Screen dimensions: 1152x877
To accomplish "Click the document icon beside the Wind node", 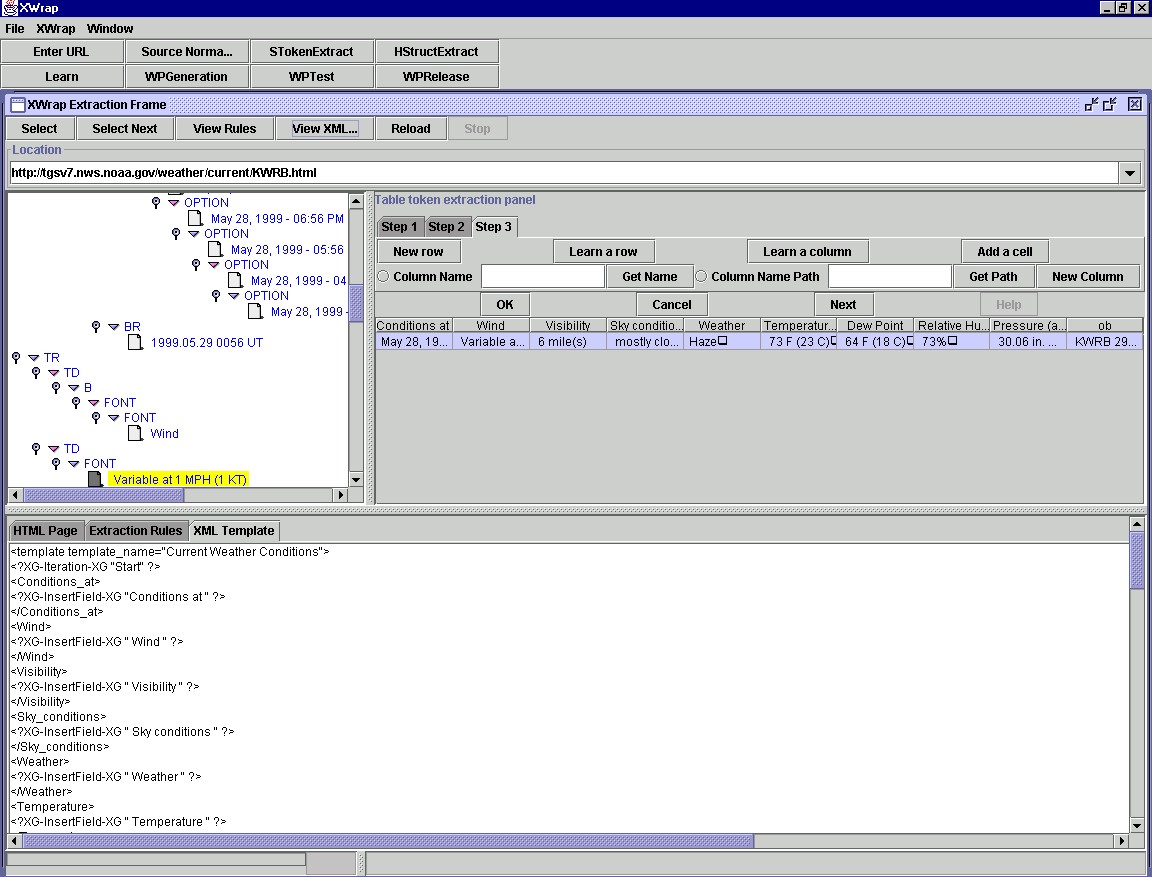I will click(135, 434).
